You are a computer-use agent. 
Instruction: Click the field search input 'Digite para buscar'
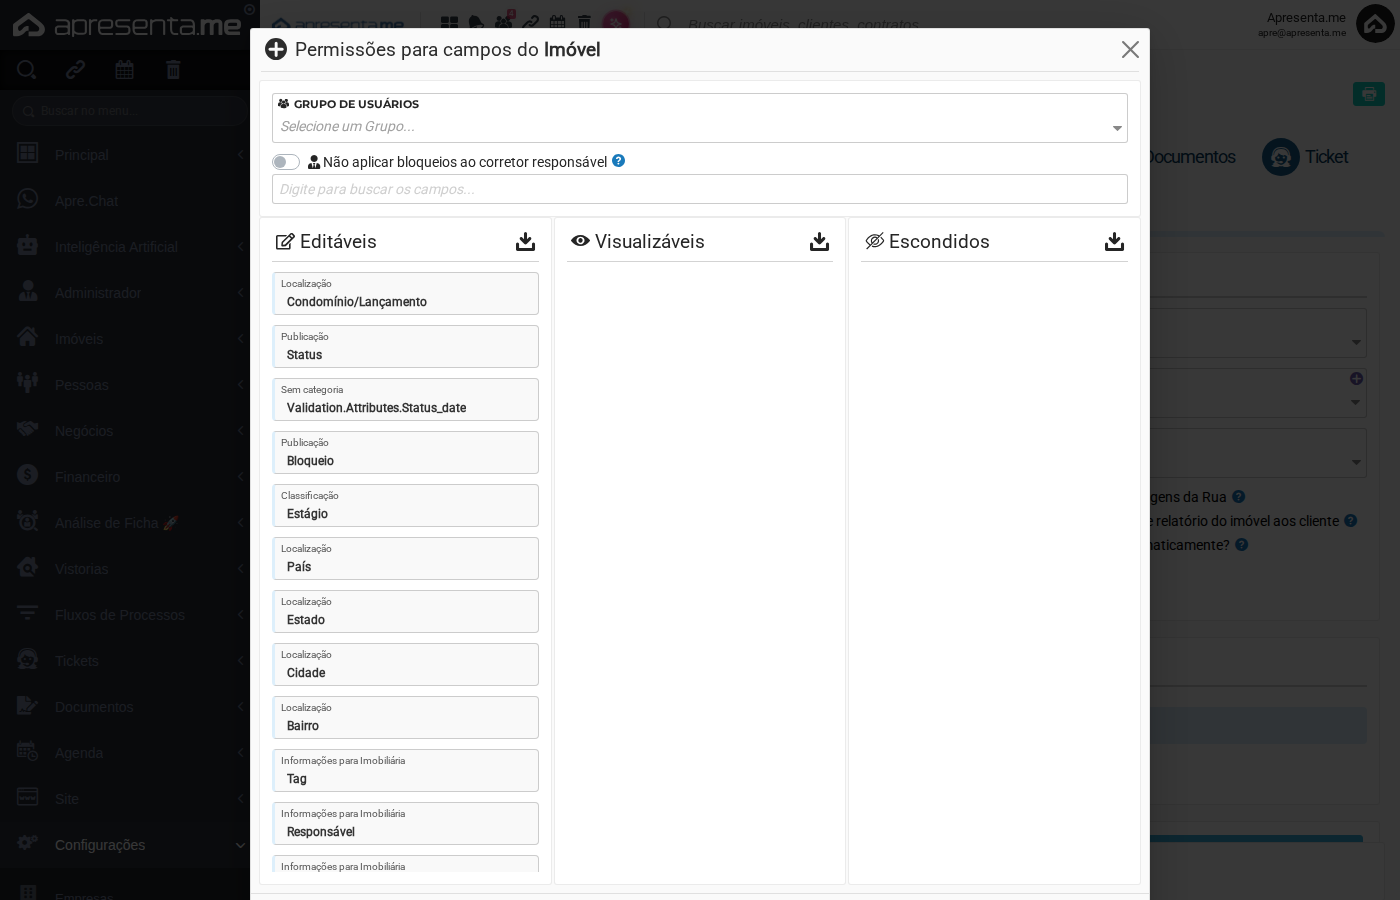pyautogui.click(x=700, y=189)
